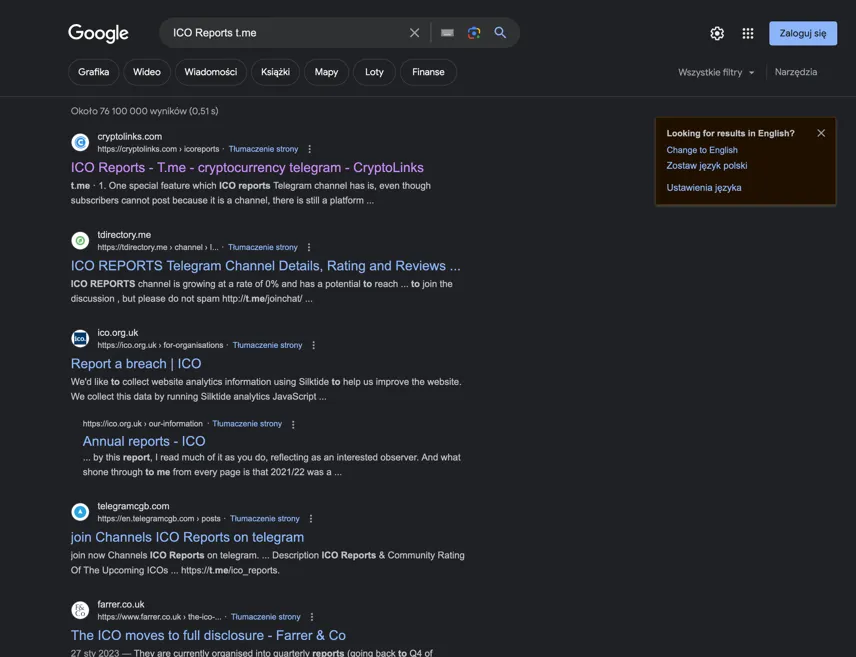This screenshot has width=856, height=657.
Task: Open 'ICO Reports - T.me - cryptocurrency telegram' result
Action: coord(247,168)
